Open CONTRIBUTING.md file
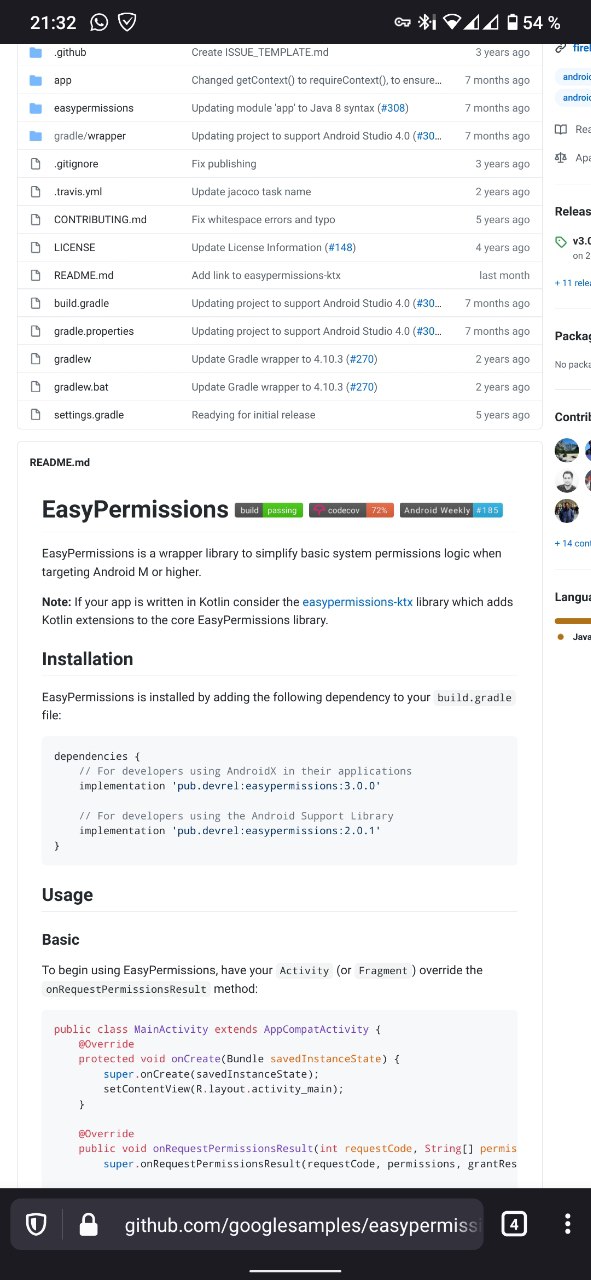Screen dimensions: 591x1280 pos(100,220)
